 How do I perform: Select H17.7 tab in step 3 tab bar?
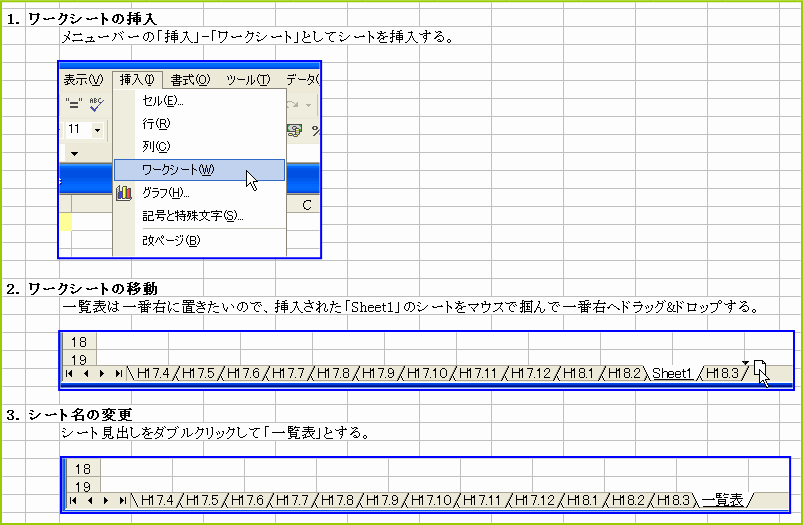tap(292, 499)
